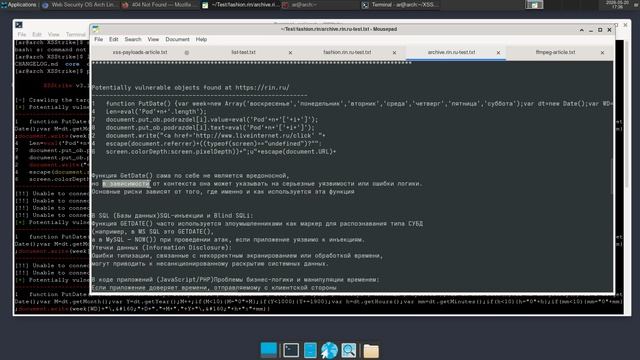Close the archive.rin.ru-test.txt tab
This screenshot has width=640, height=360.
point(498,53)
